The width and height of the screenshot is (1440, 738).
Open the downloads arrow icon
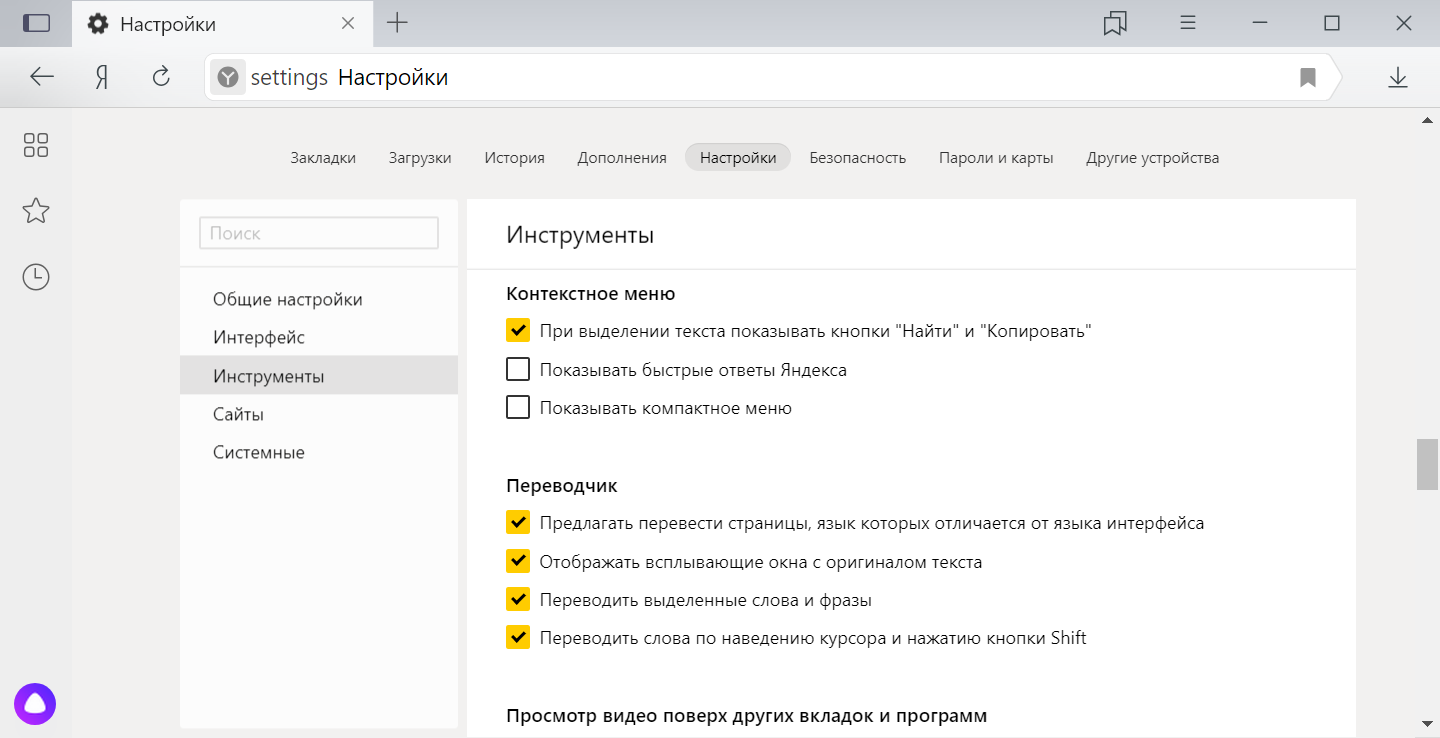pos(1398,77)
